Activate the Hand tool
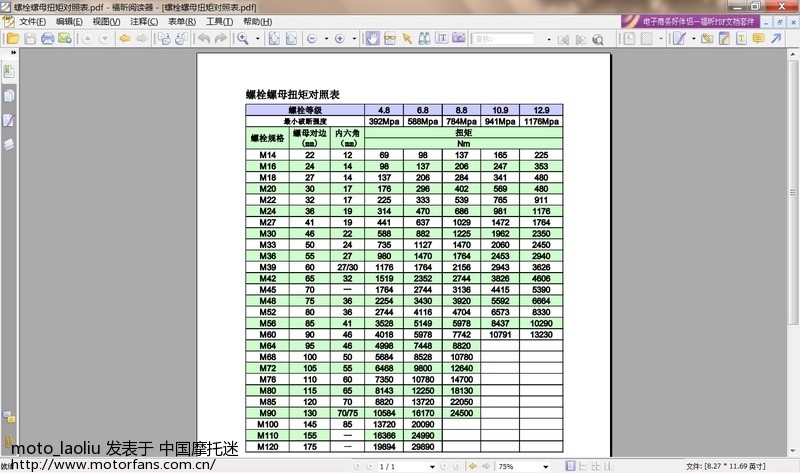This screenshot has width=800, height=473. 372,39
